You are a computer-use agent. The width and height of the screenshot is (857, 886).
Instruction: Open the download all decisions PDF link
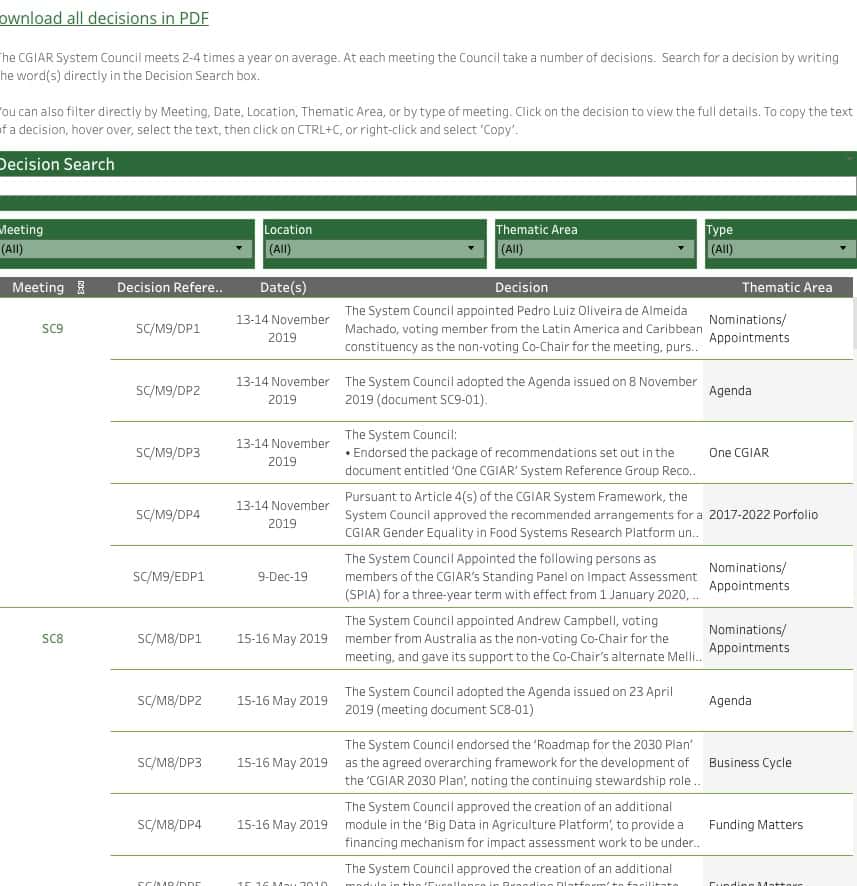[x=103, y=19]
